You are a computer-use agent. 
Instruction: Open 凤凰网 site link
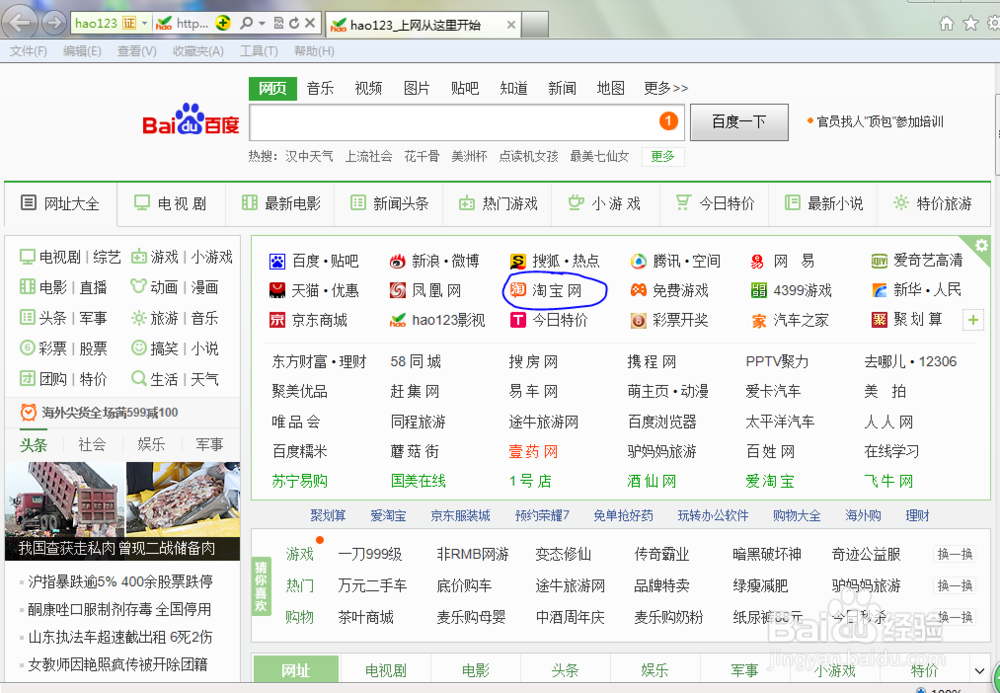tap(425, 291)
